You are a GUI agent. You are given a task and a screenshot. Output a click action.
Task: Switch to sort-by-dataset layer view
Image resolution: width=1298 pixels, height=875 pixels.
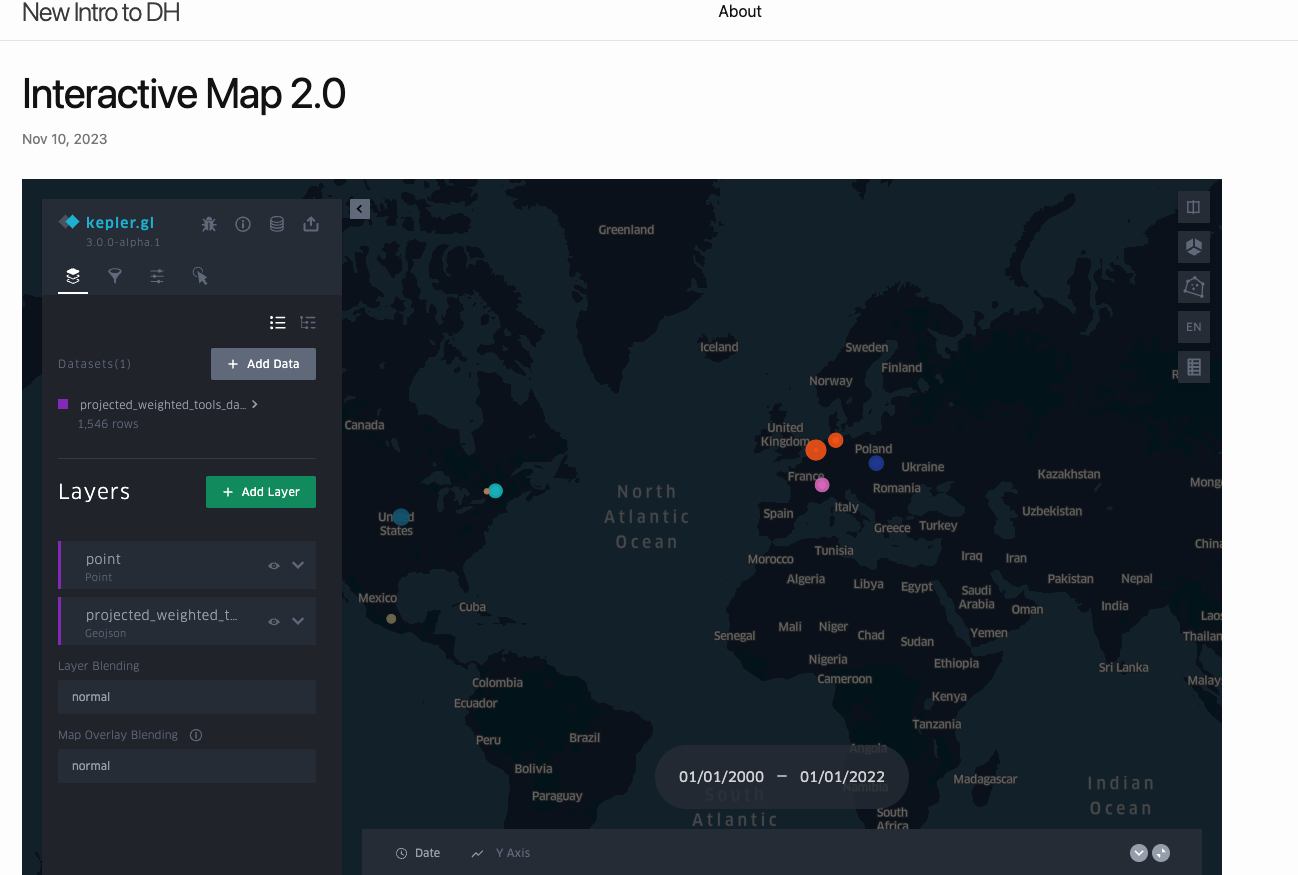[308, 323]
